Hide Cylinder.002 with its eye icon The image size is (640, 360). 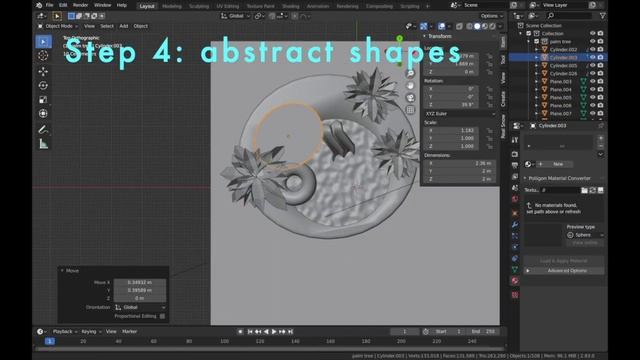point(593,49)
